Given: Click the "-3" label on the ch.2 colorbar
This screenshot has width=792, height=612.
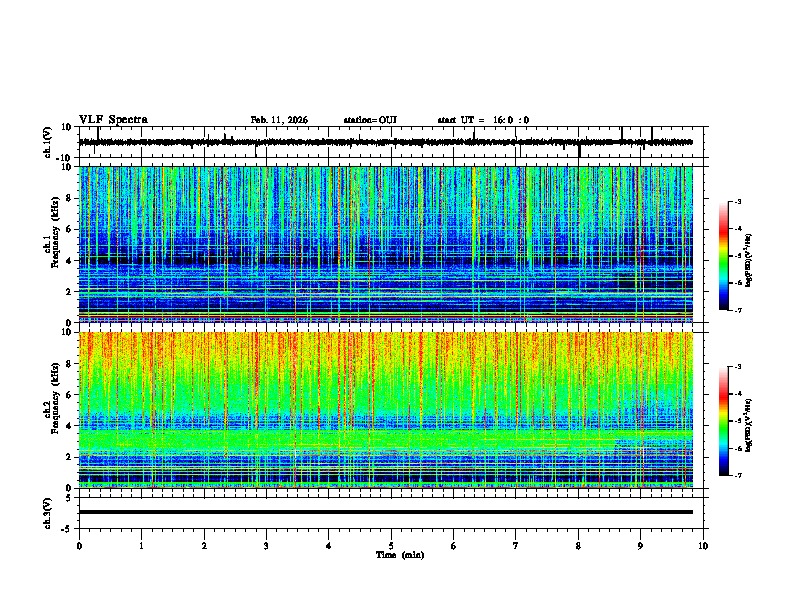Looking at the screenshot, I should click(738, 367).
